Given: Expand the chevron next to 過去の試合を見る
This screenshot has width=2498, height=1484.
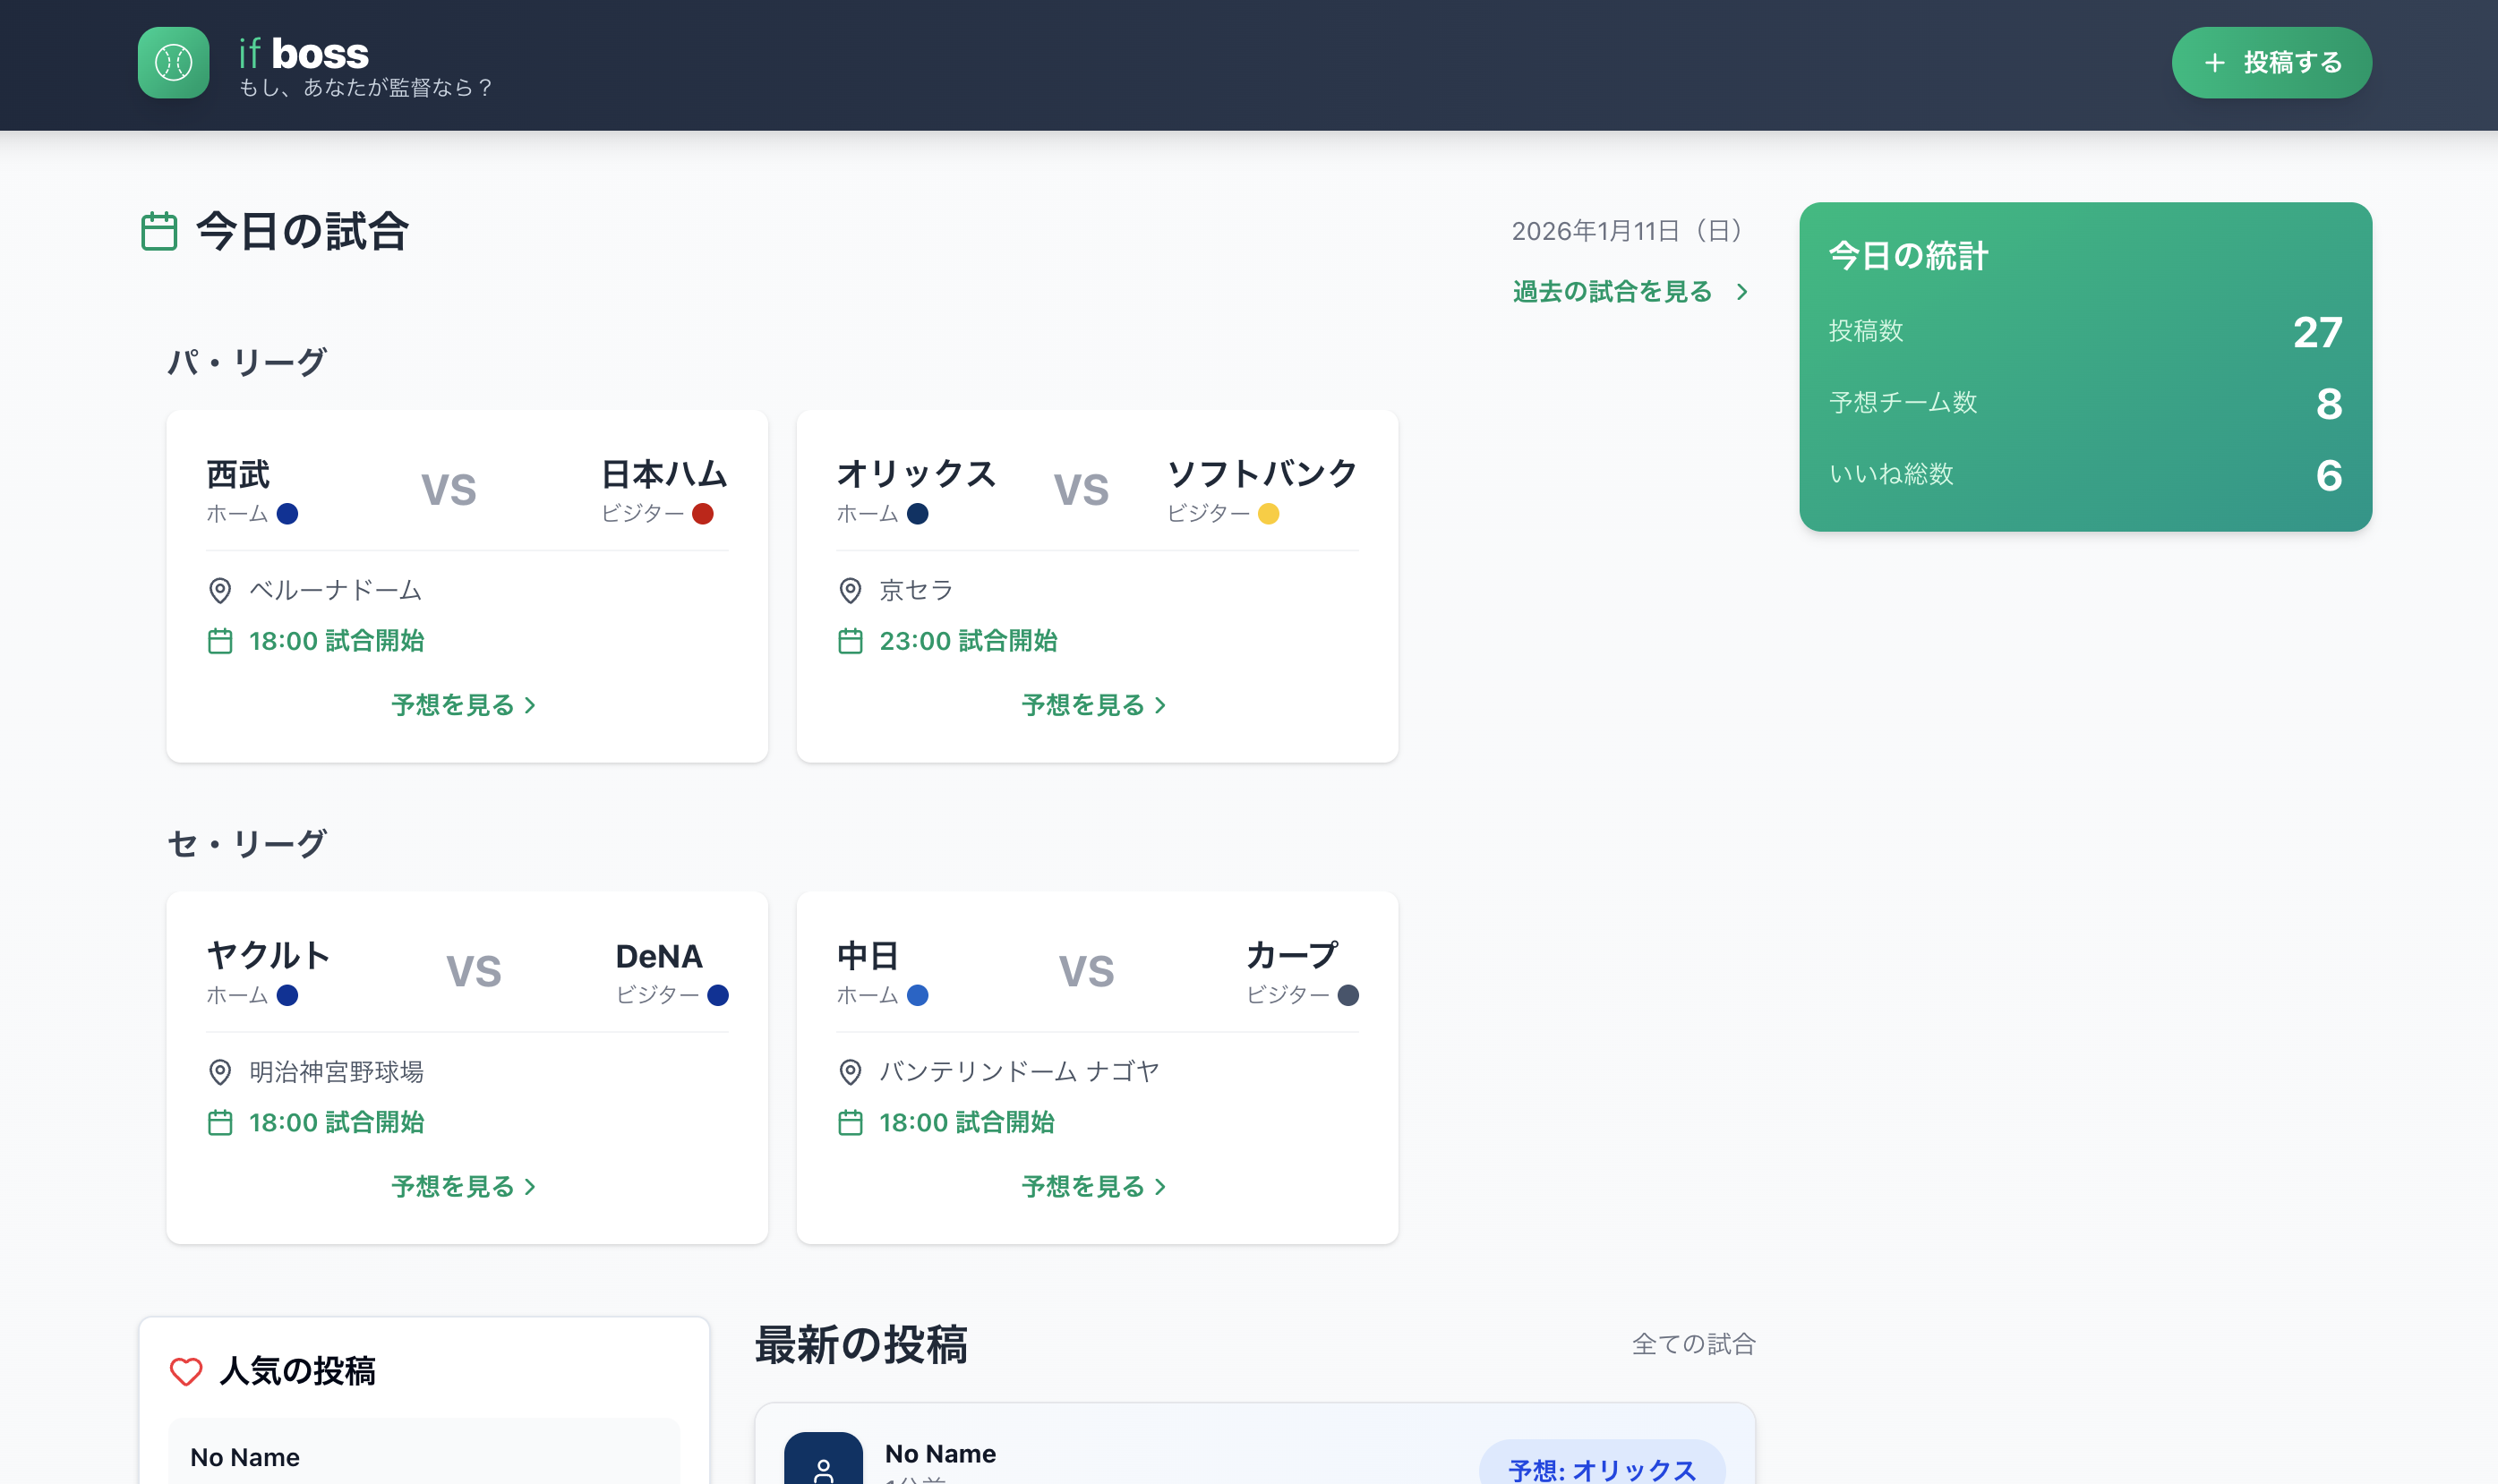Looking at the screenshot, I should (x=1743, y=291).
